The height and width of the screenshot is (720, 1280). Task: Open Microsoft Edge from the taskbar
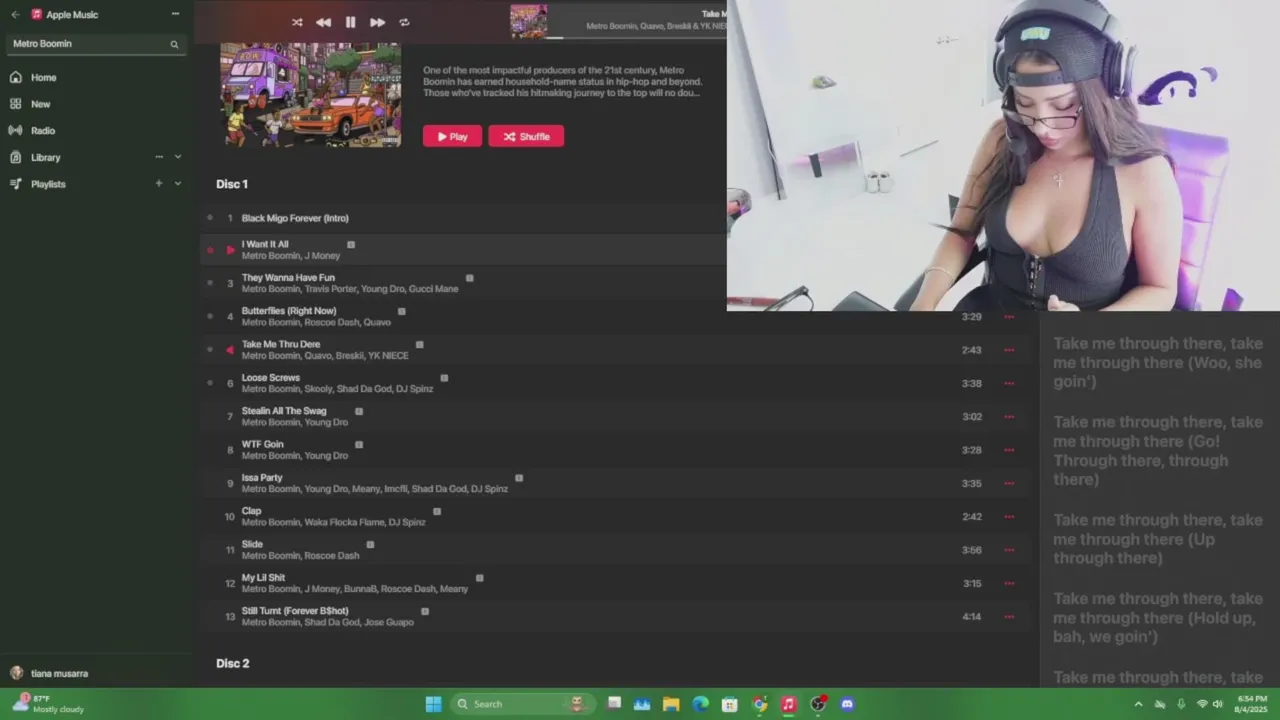click(x=700, y=704)
